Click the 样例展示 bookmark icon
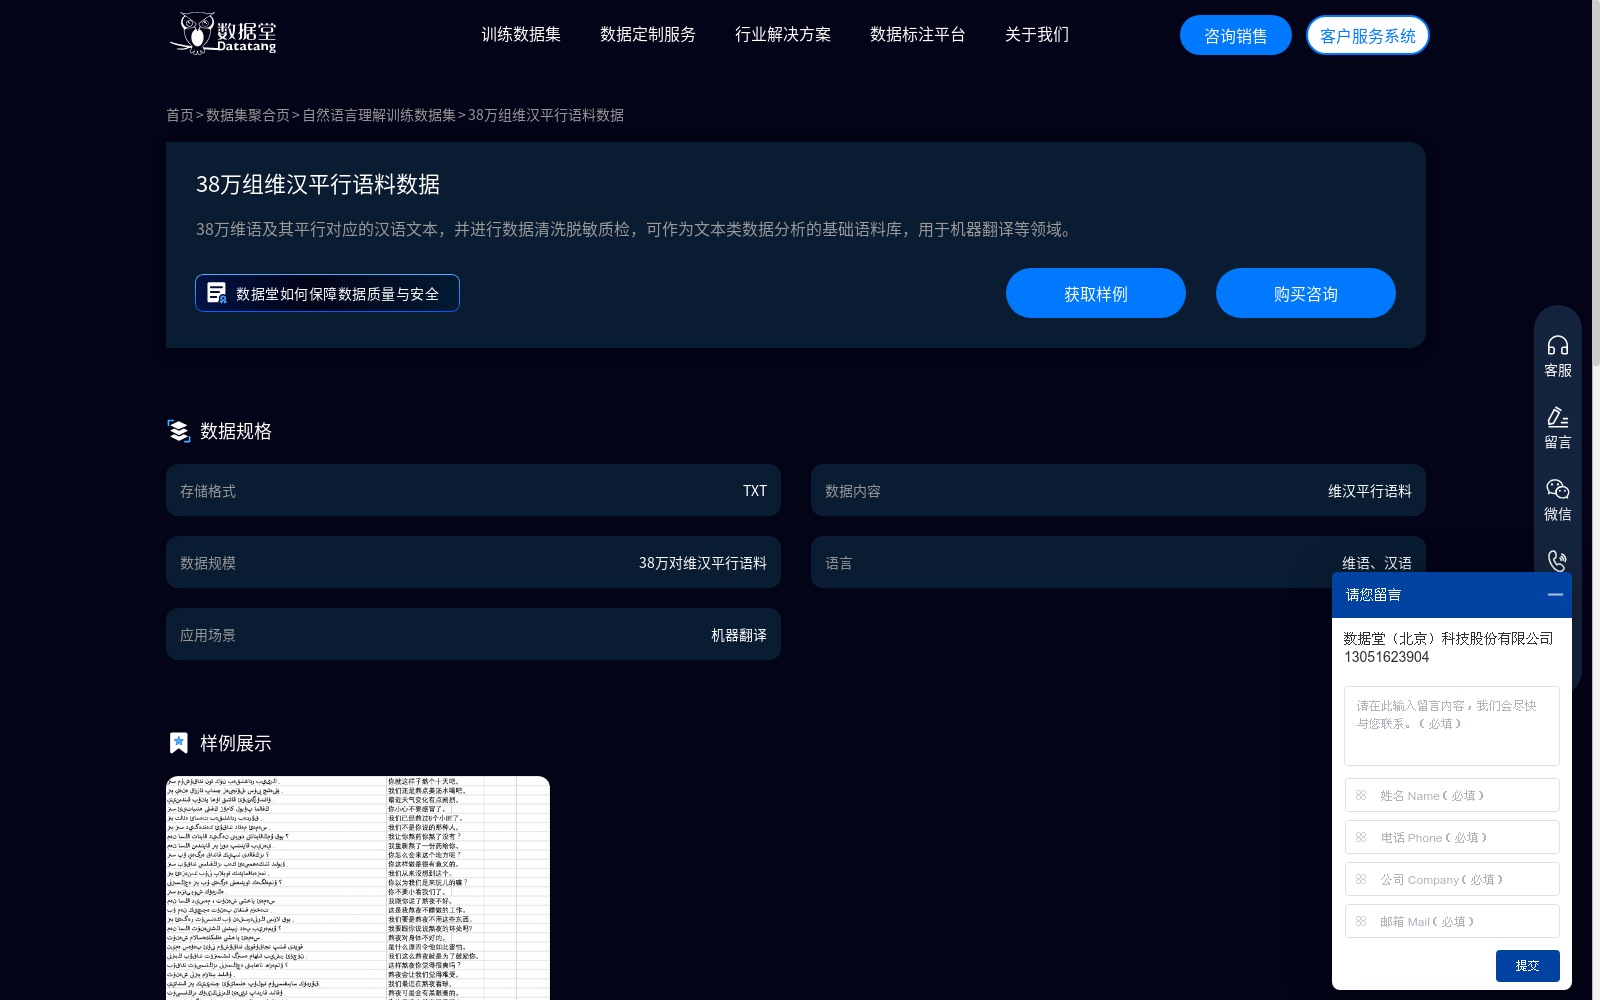Screen dimensions: 1600x1000 pos(178,743)
